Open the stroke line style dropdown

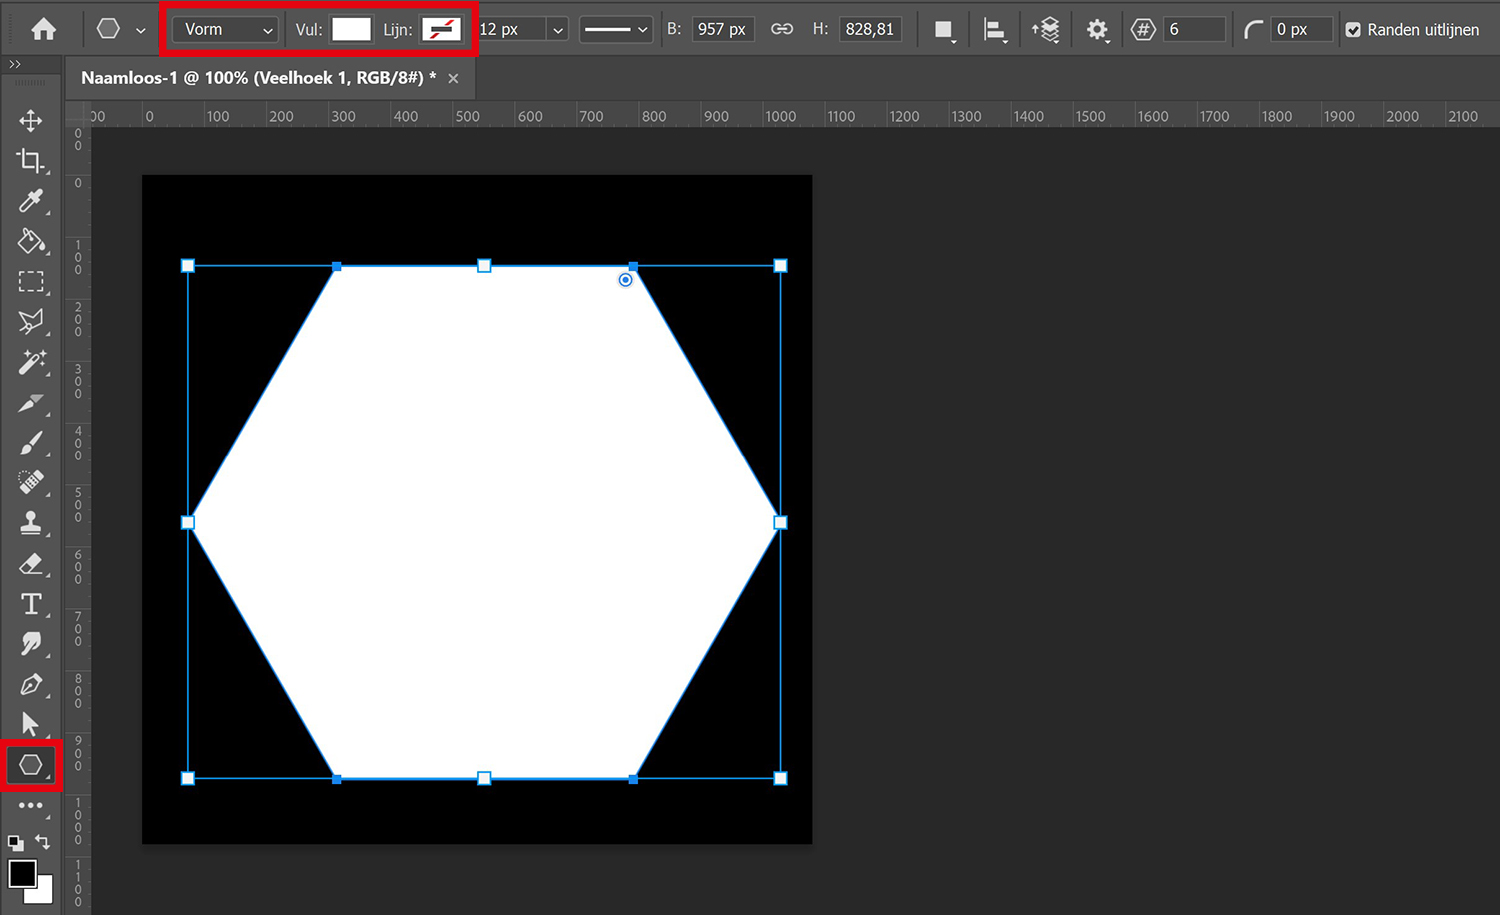pyautogui.click(x=615, y=29)
